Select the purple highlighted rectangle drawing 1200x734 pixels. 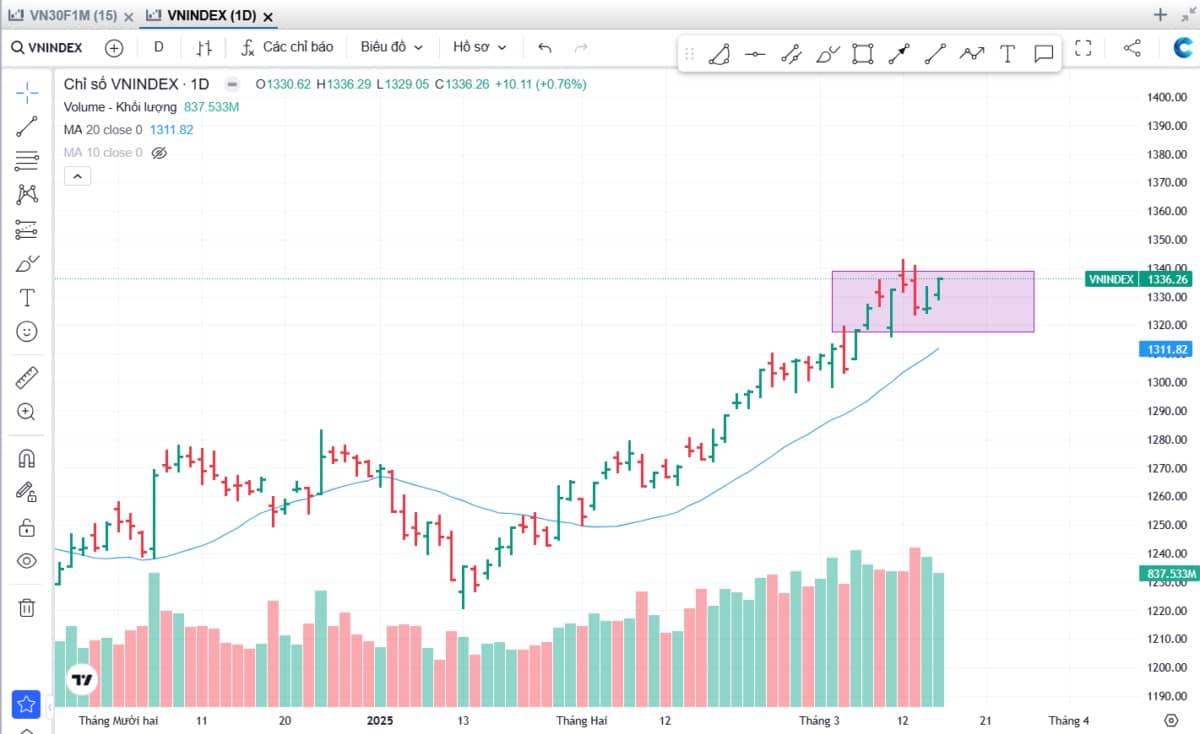pyautogui.click(x=933, y=301)
